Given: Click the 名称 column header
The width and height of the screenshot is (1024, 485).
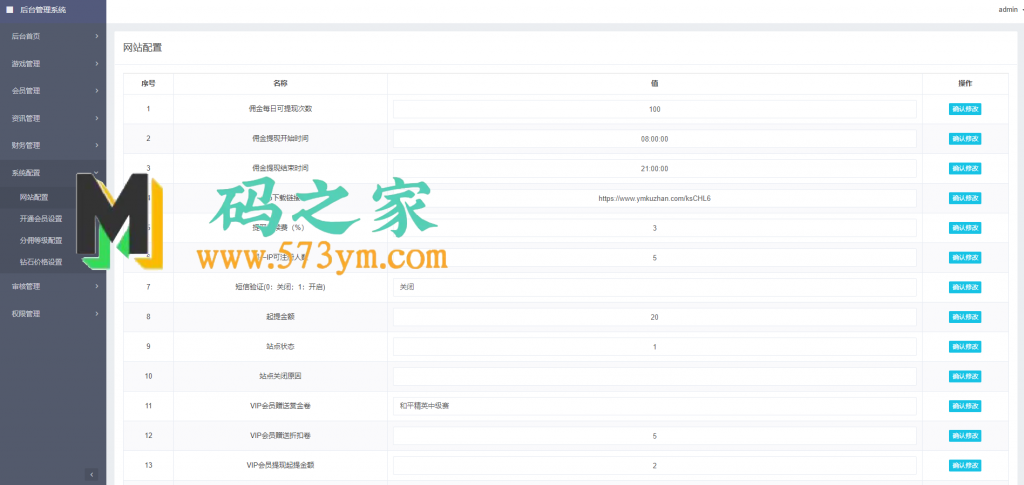Looking at the screenshot, I should 280,84.
